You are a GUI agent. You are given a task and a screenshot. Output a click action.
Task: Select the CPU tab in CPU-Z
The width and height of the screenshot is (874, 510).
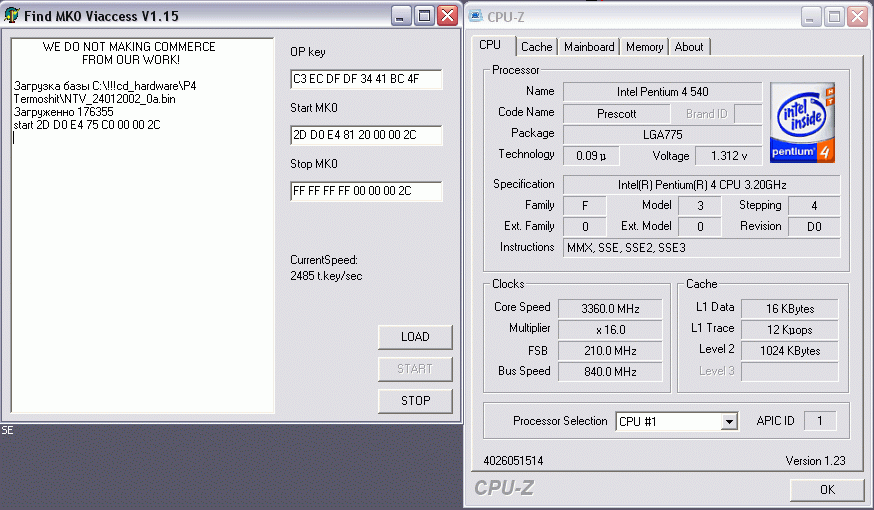(490, 45)
